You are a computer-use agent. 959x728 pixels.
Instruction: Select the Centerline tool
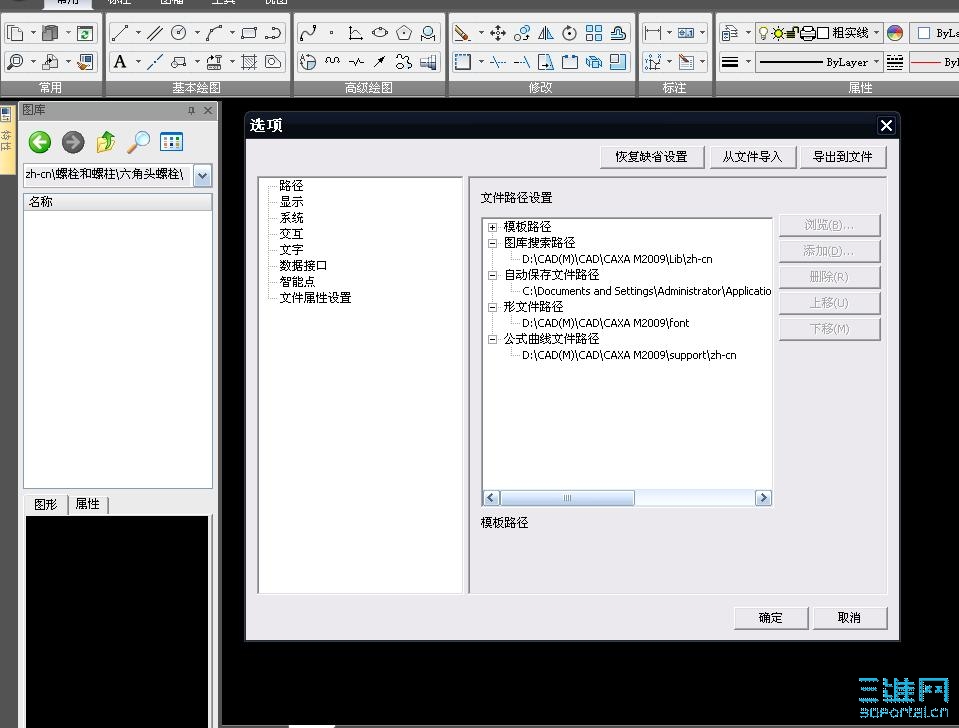[x=155, y=62]
